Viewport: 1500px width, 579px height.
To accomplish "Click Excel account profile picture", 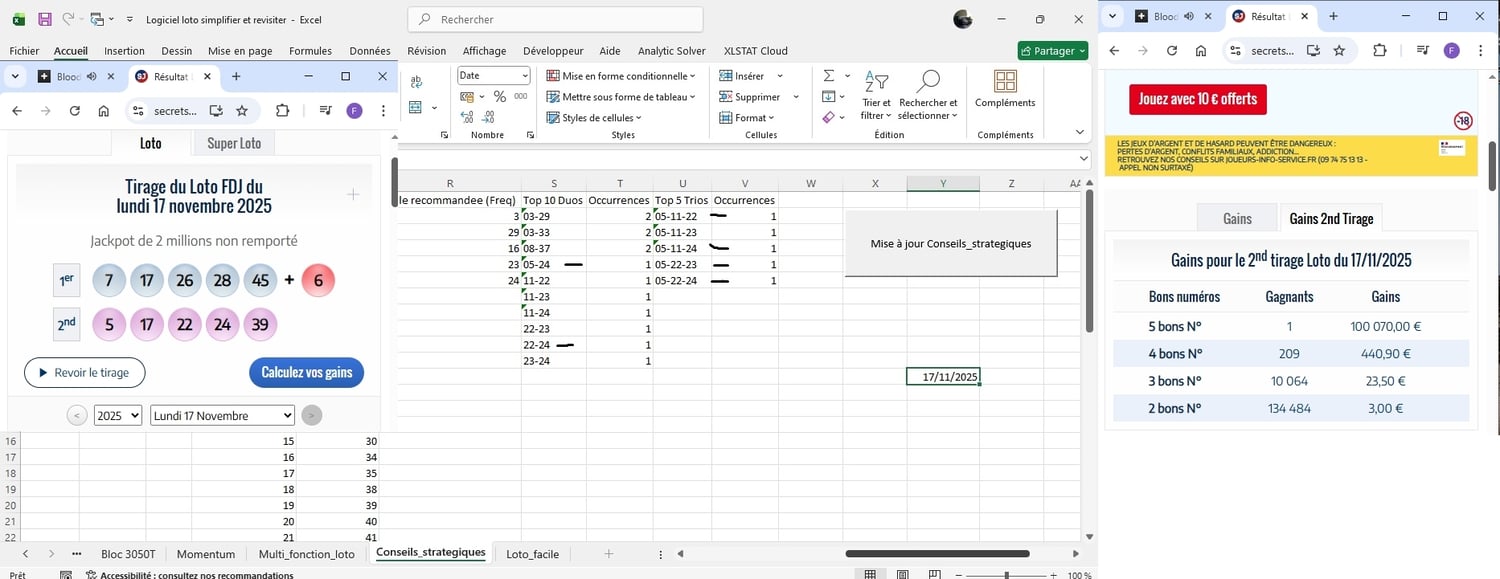I will (x=963, y=19).
